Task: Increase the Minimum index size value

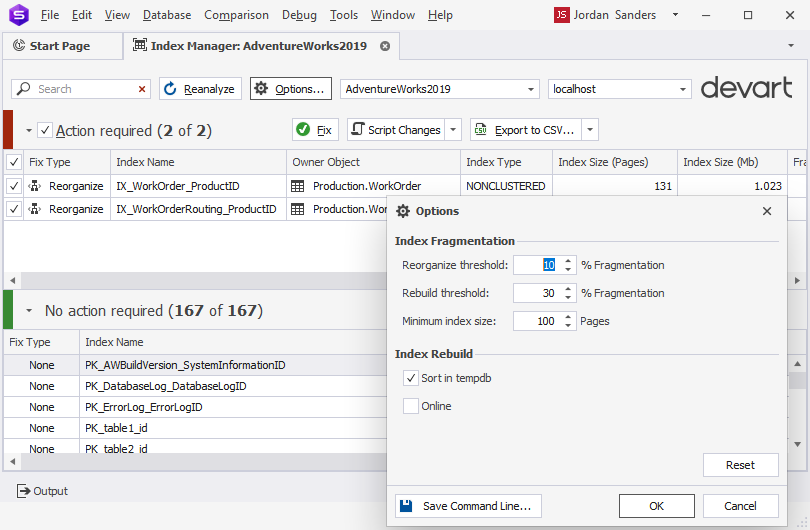Action: pyautogui.click(x=568, y=317)
